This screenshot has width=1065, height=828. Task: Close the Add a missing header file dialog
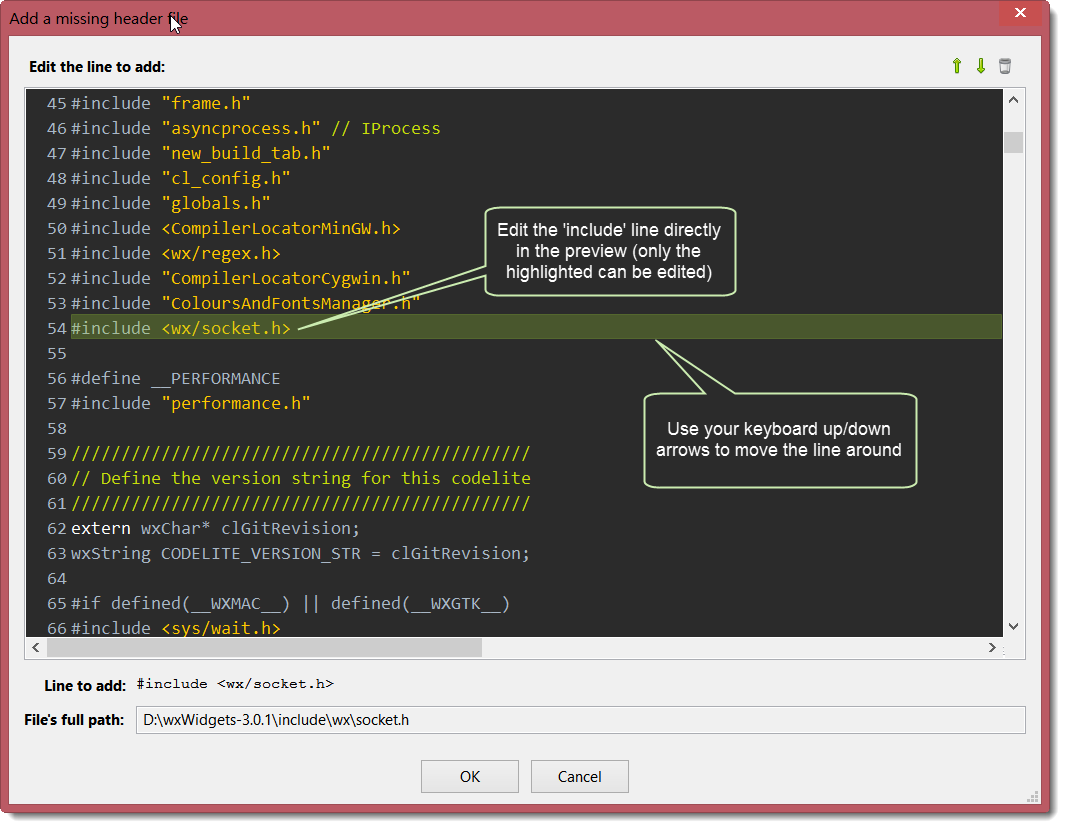click(x=1019, y=13)
